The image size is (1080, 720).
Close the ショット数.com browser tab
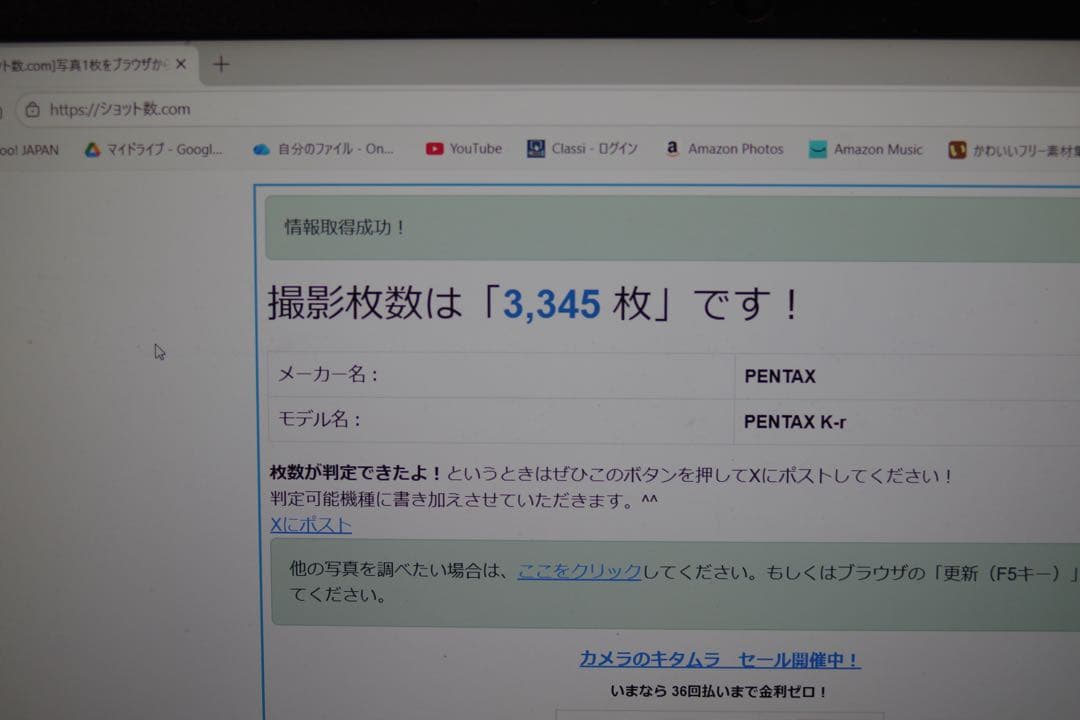point(181,64)
